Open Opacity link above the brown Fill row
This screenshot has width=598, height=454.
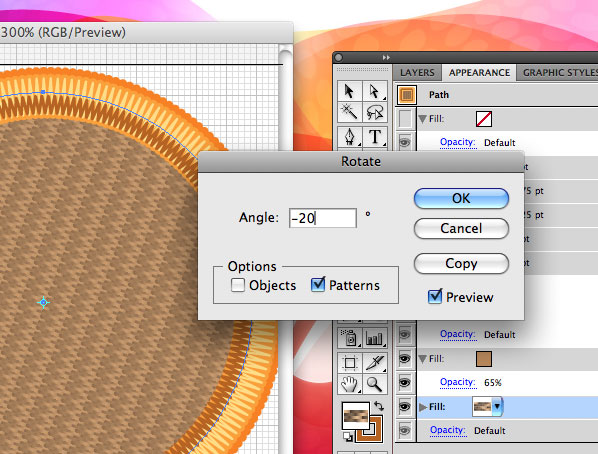[x=458, y=334]
